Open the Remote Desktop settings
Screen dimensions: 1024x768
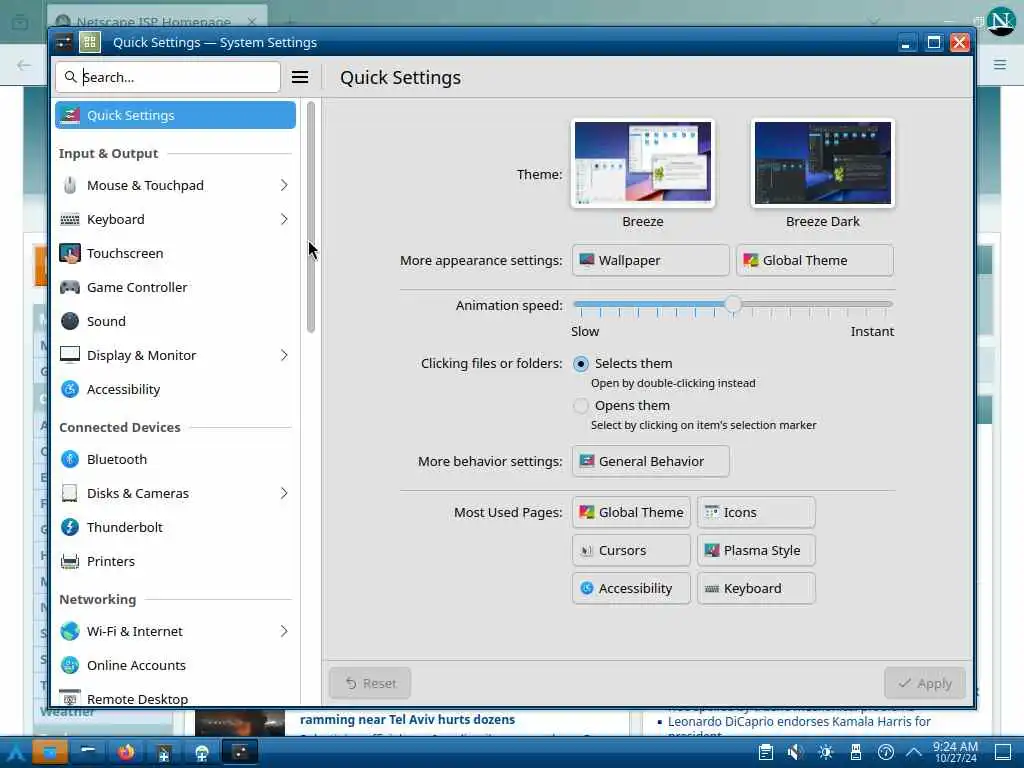pos(175,697)
